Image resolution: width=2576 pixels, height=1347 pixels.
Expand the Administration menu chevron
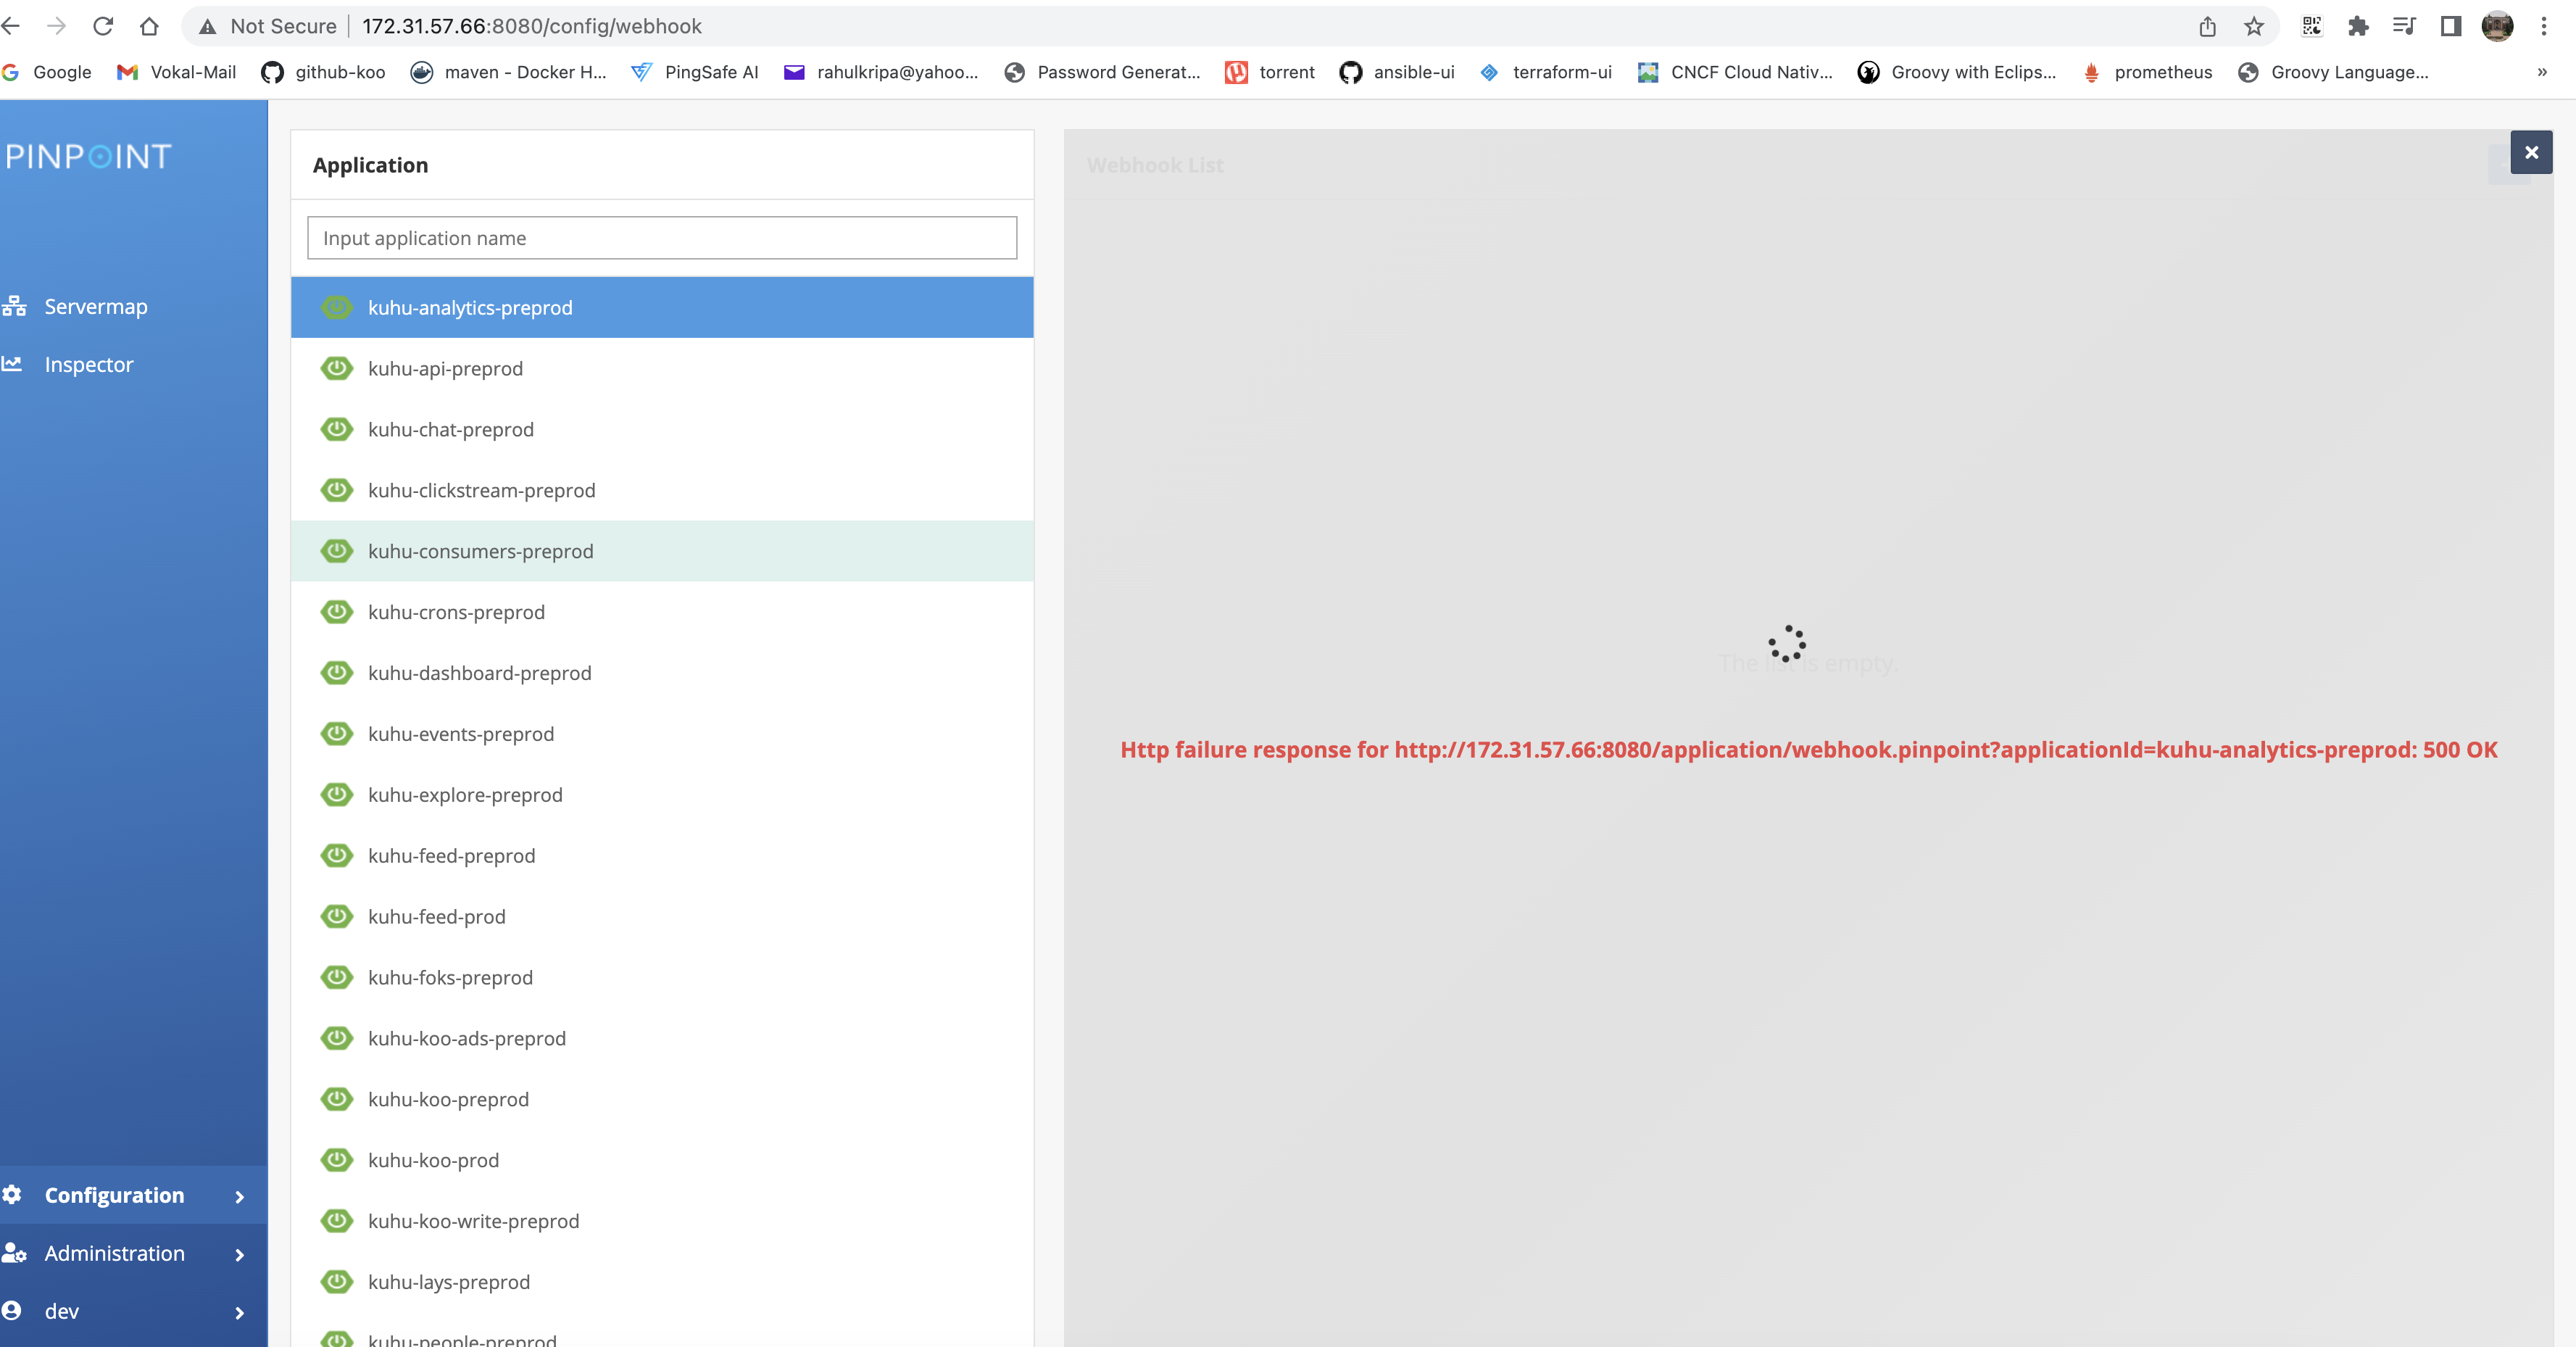click(239, 1254)
